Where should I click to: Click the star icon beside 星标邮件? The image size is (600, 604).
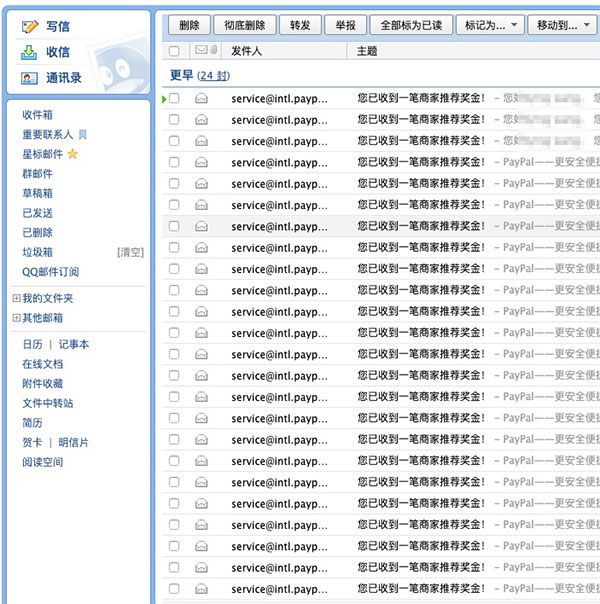pyautogui.click(x=72, y=154)
